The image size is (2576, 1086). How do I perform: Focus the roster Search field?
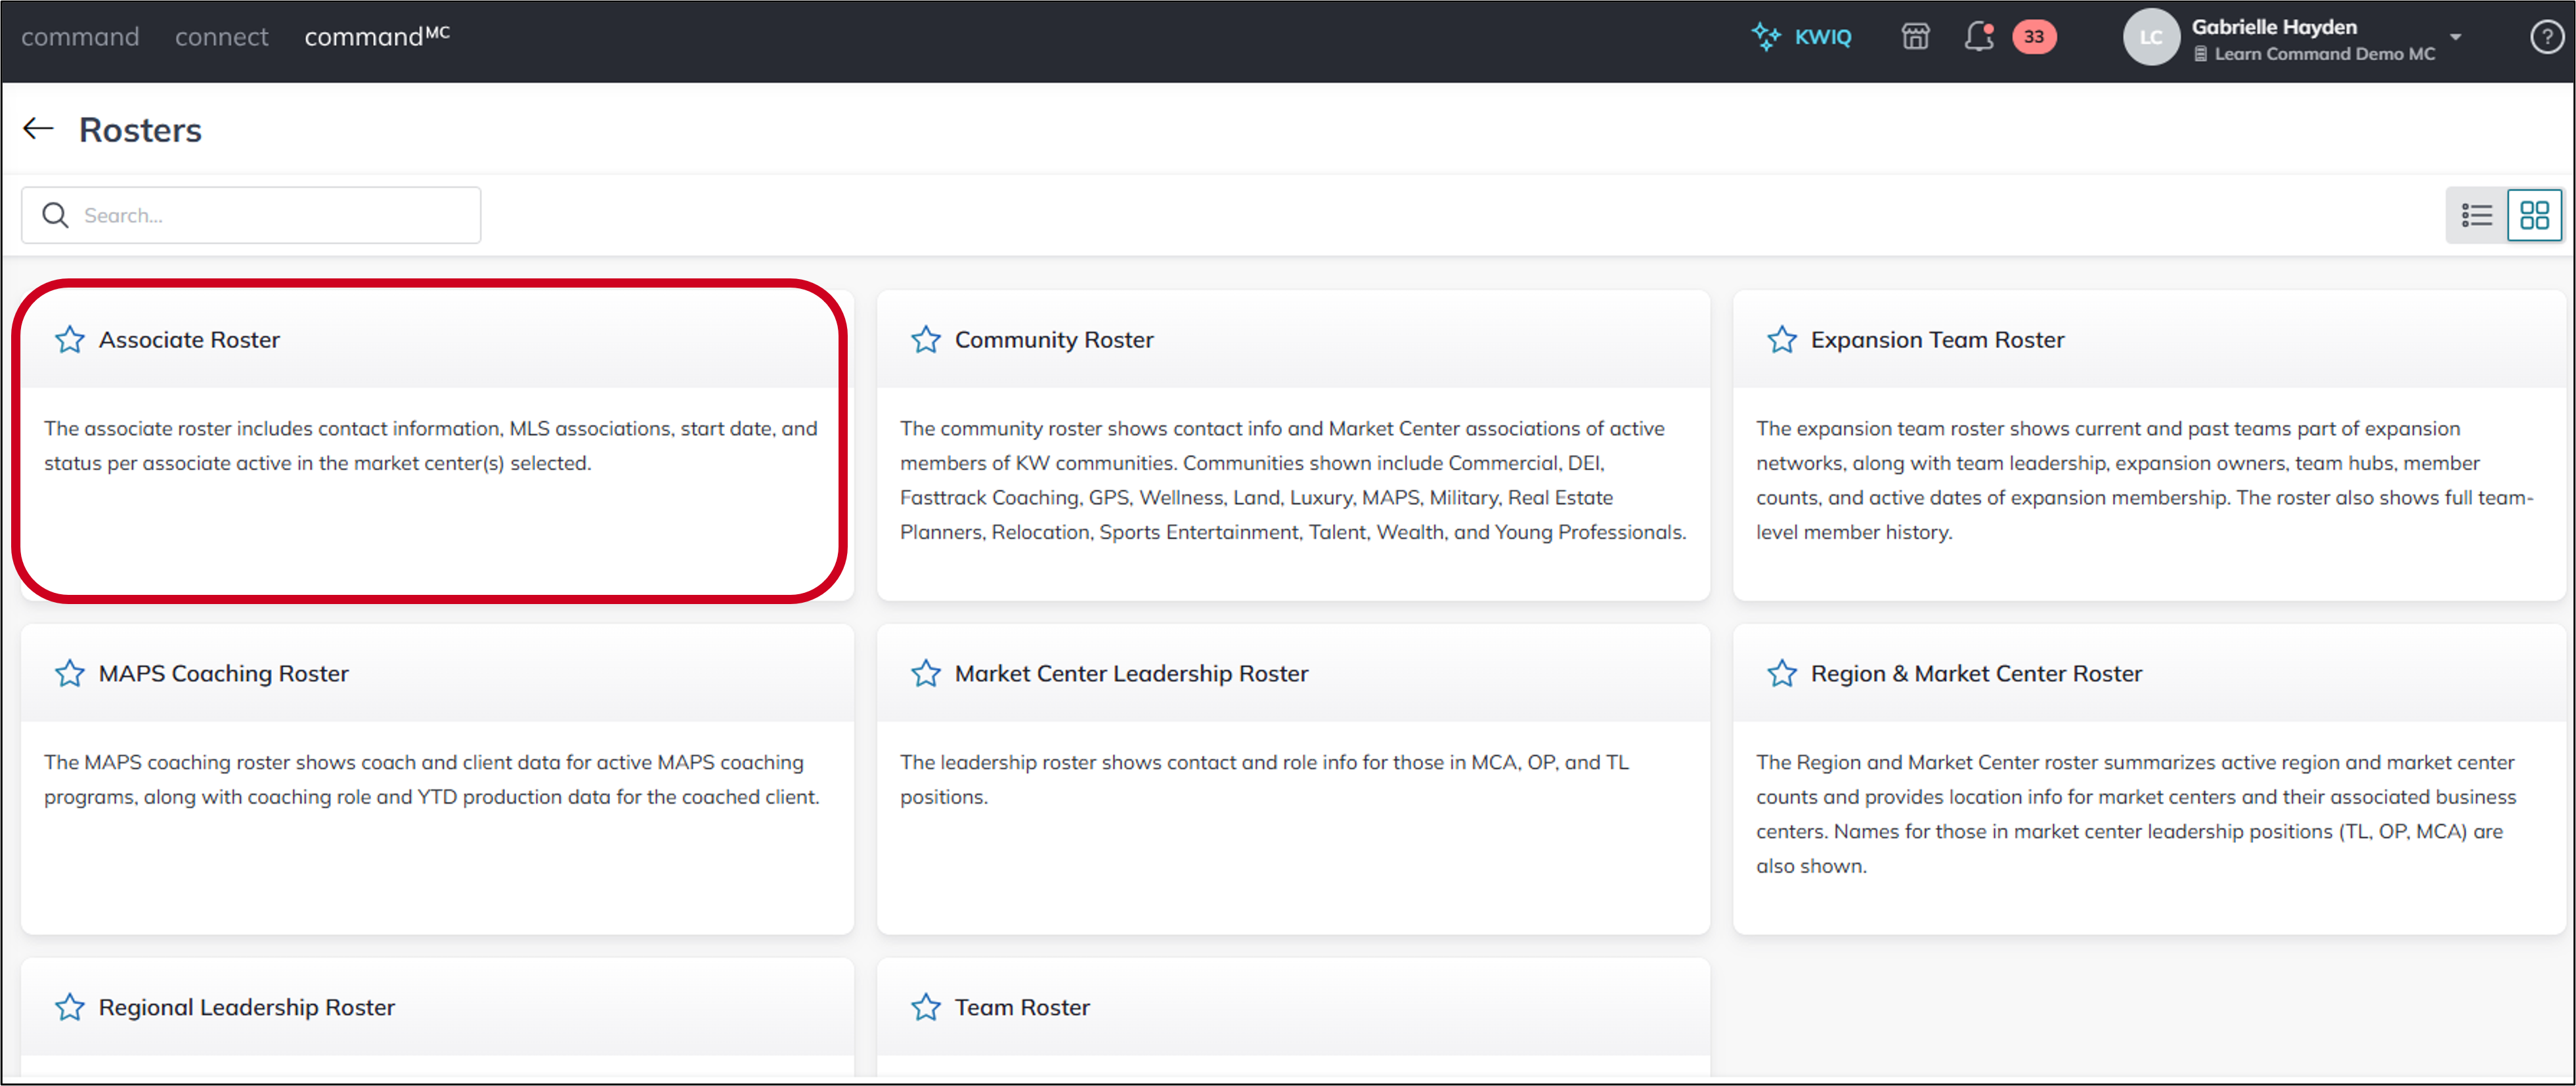coord(251,215)
